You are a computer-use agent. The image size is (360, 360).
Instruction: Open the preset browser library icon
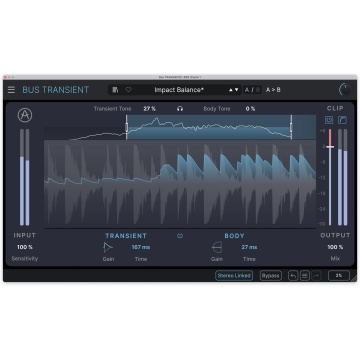coord(115,90)
